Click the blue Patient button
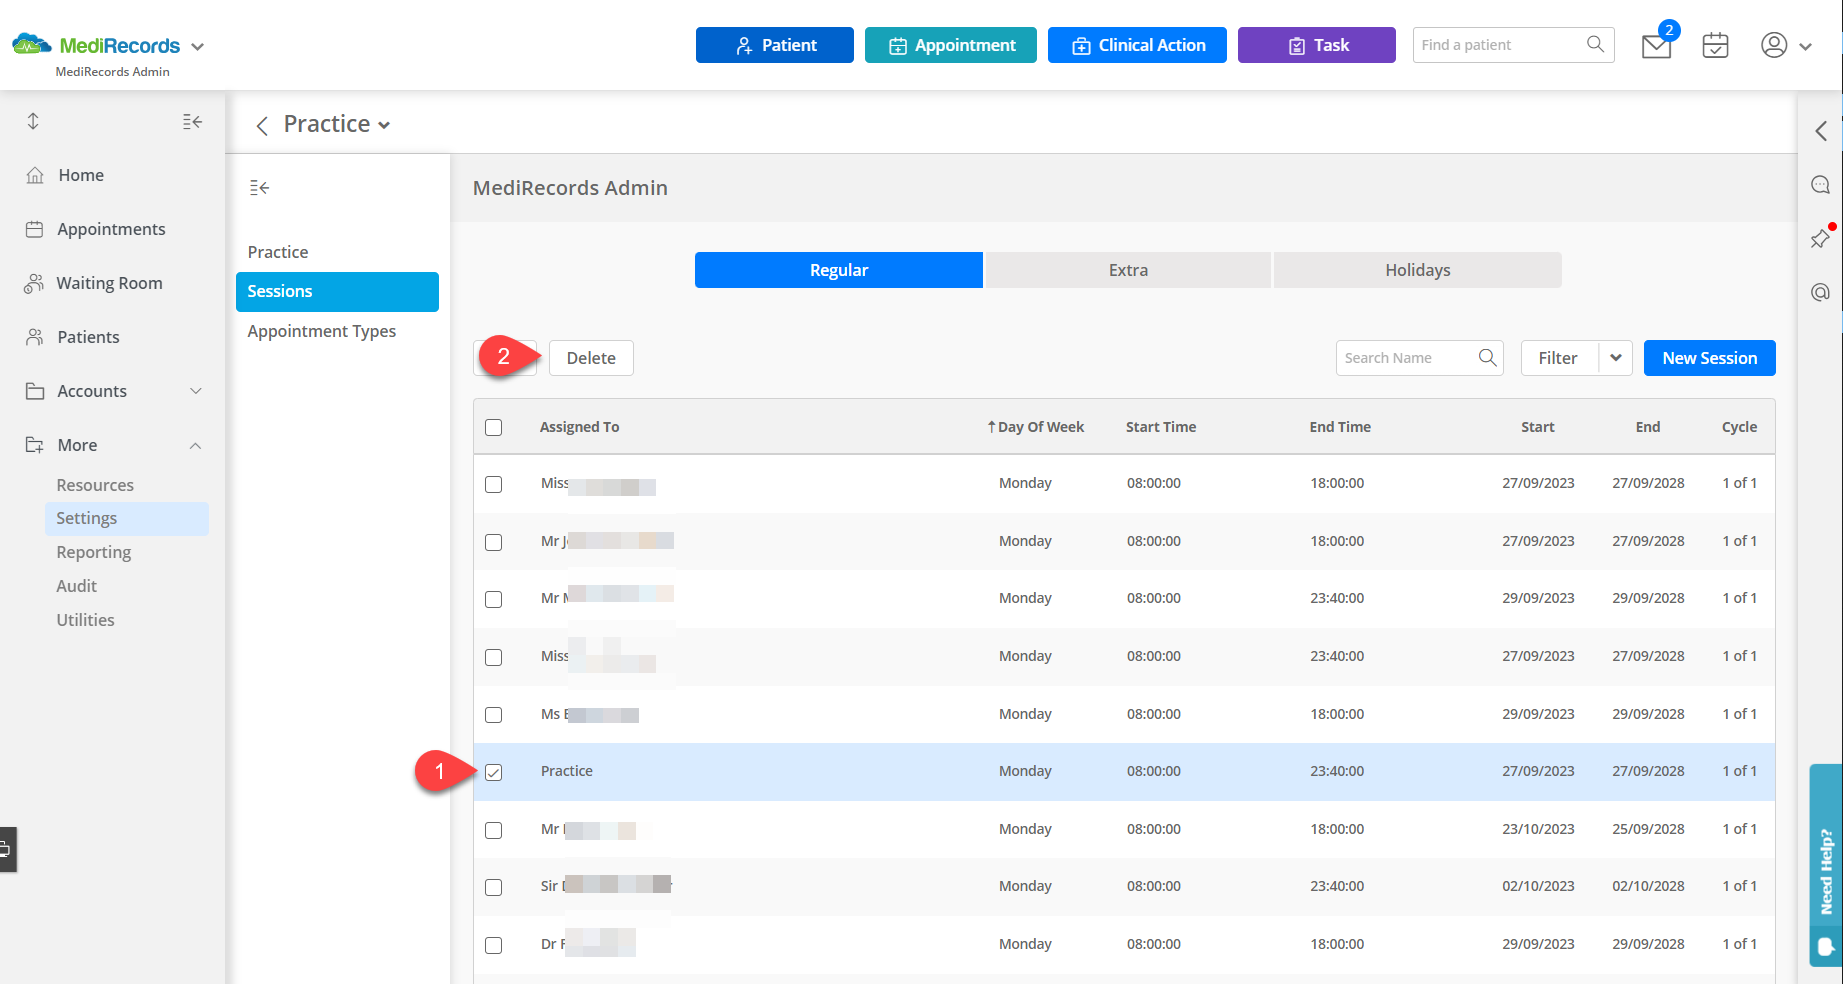1843x984 pixels. click(775, 45)
